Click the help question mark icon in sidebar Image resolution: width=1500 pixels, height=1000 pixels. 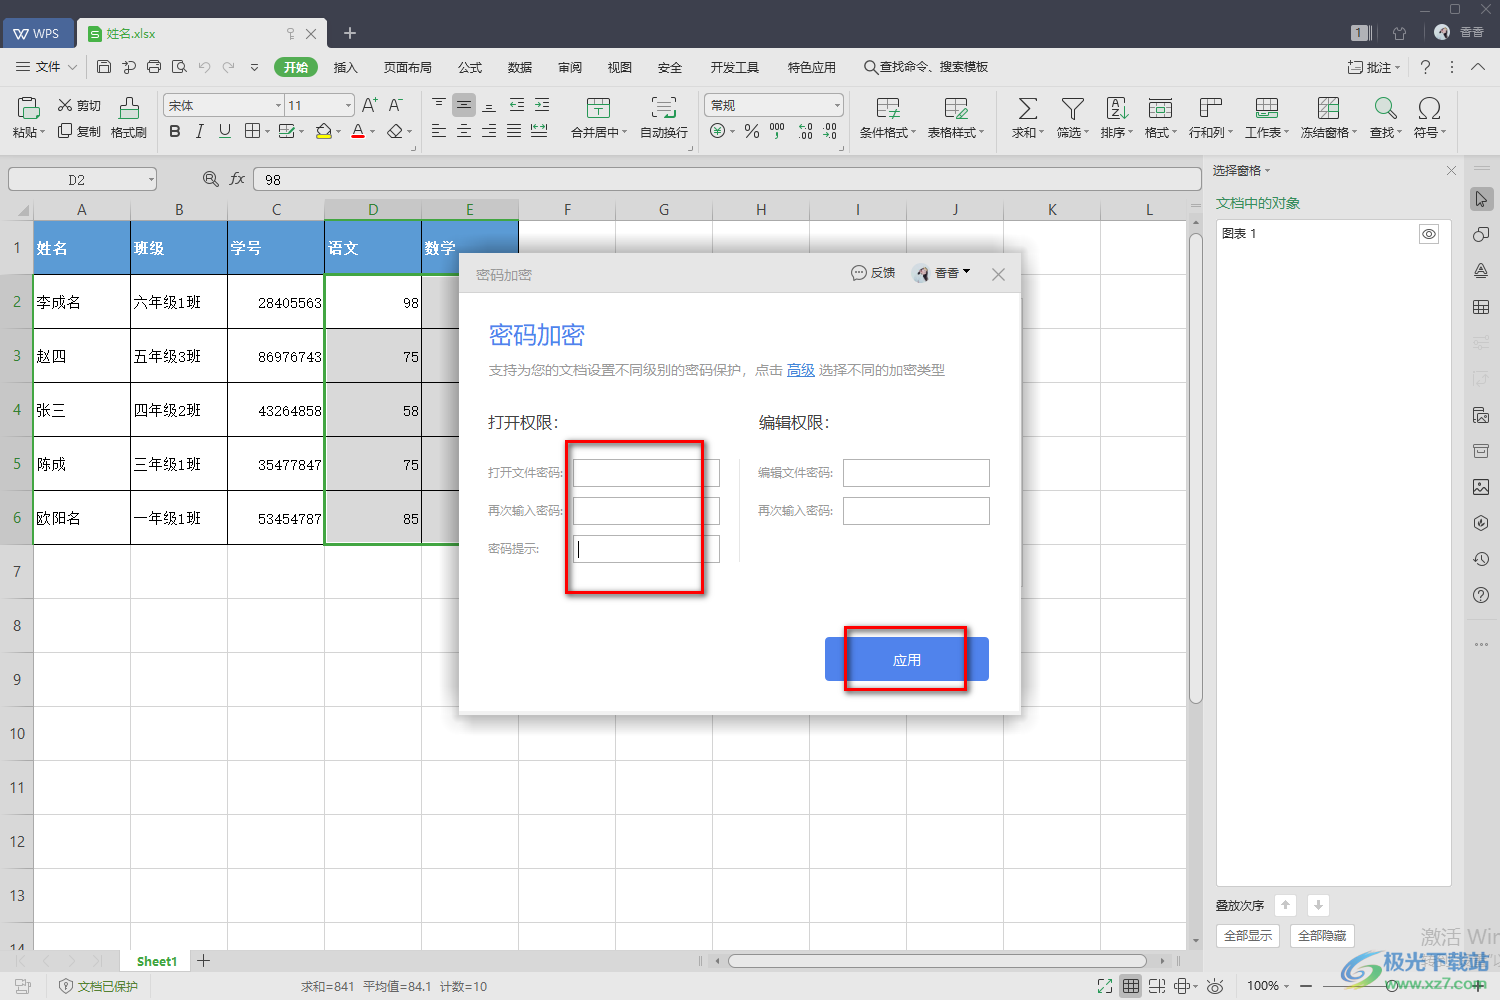1481,595
